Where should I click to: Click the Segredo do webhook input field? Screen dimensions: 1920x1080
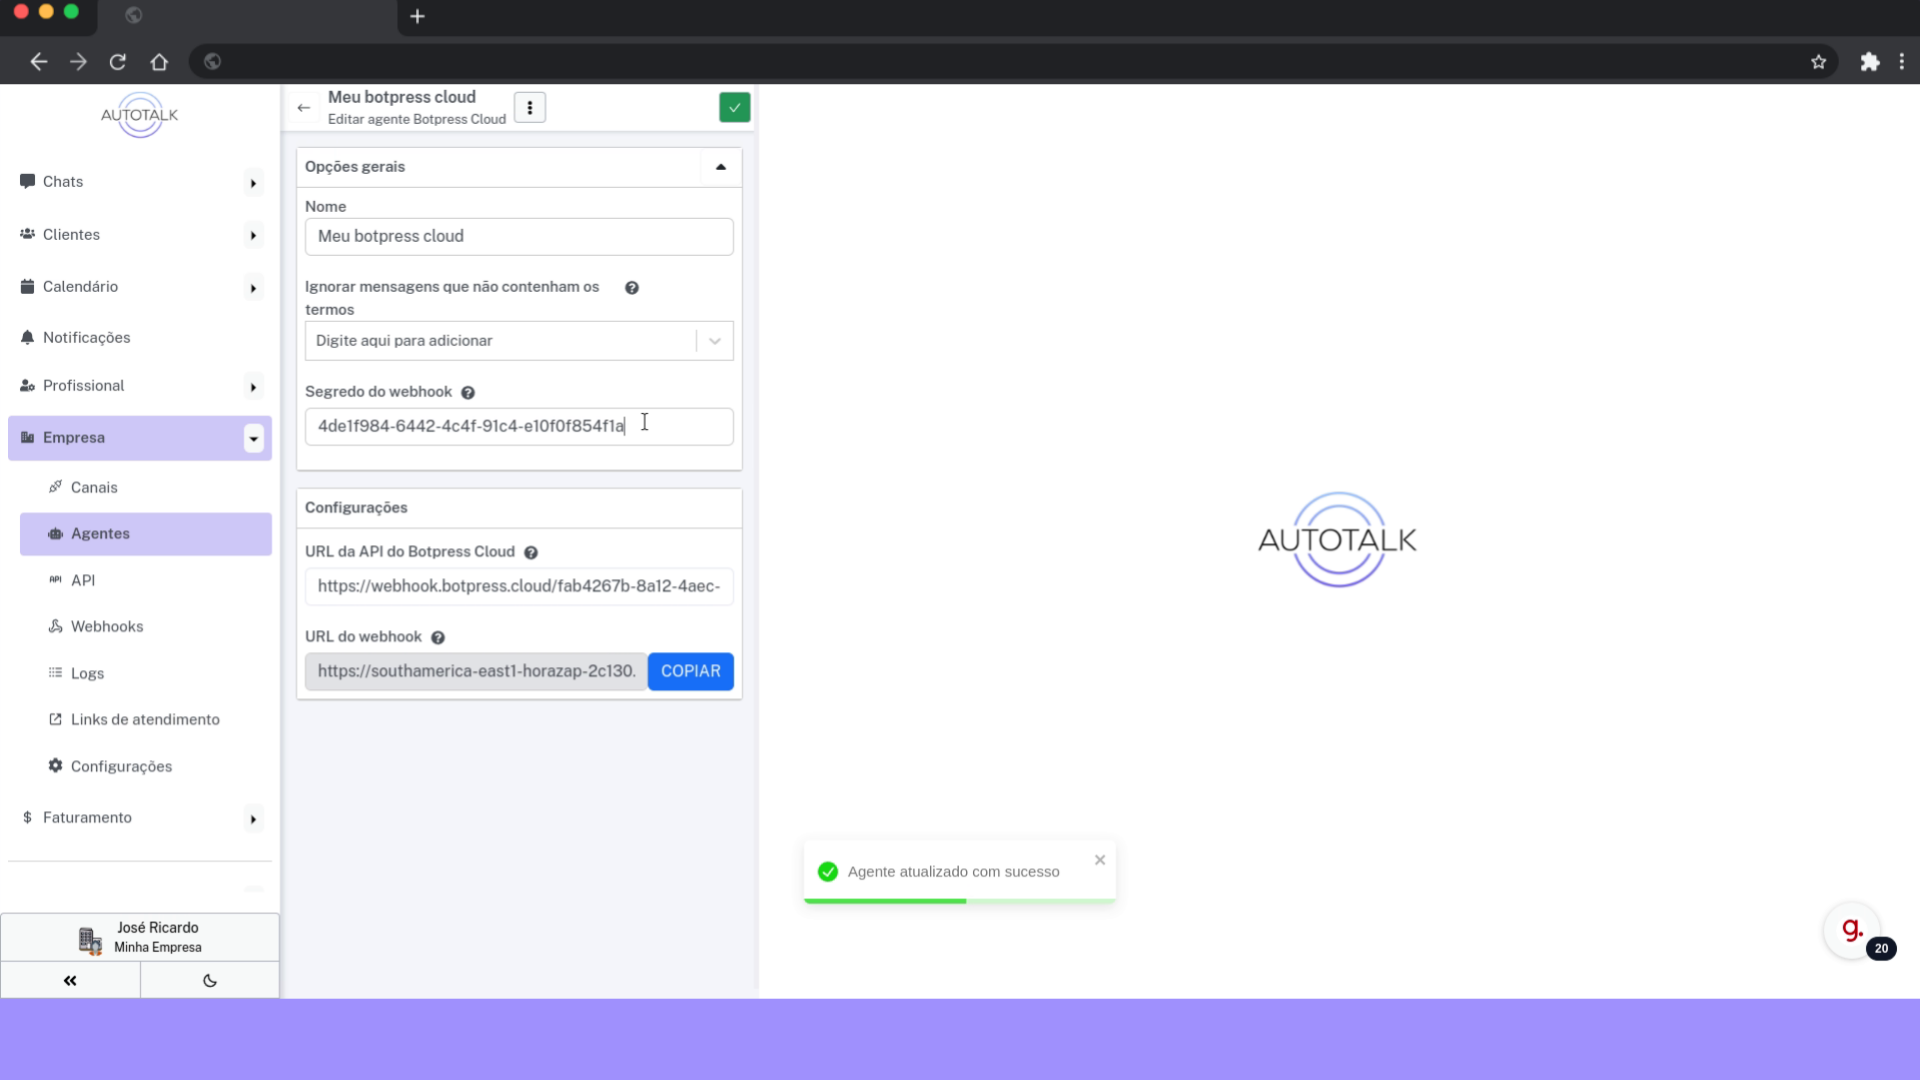[x=519, y=427]
